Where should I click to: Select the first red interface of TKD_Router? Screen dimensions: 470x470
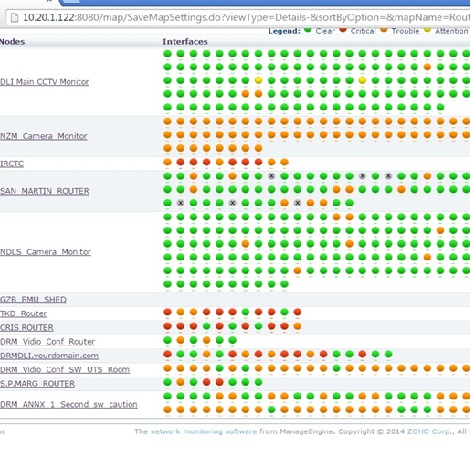[167, 312]
